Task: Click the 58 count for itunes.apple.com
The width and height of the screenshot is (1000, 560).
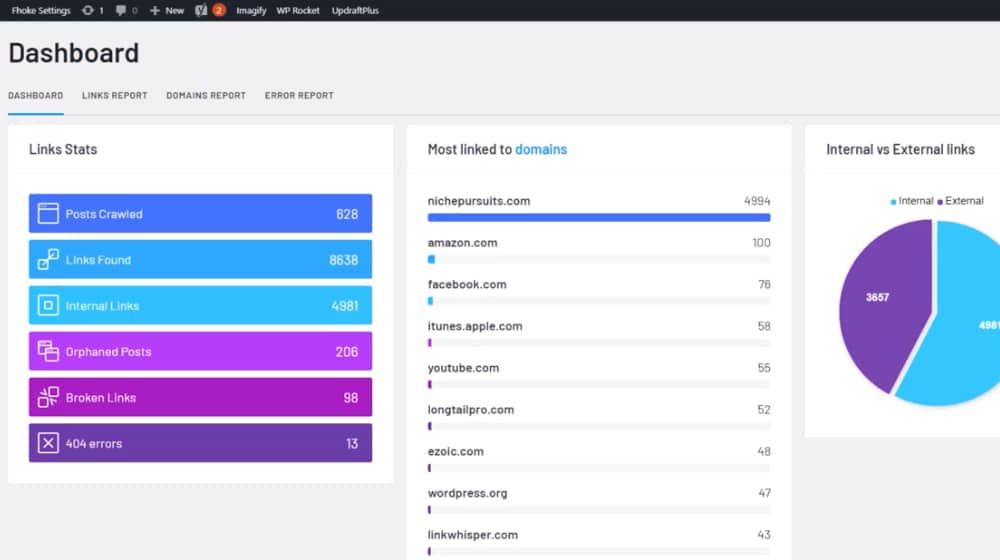Action: pos(764,327)
